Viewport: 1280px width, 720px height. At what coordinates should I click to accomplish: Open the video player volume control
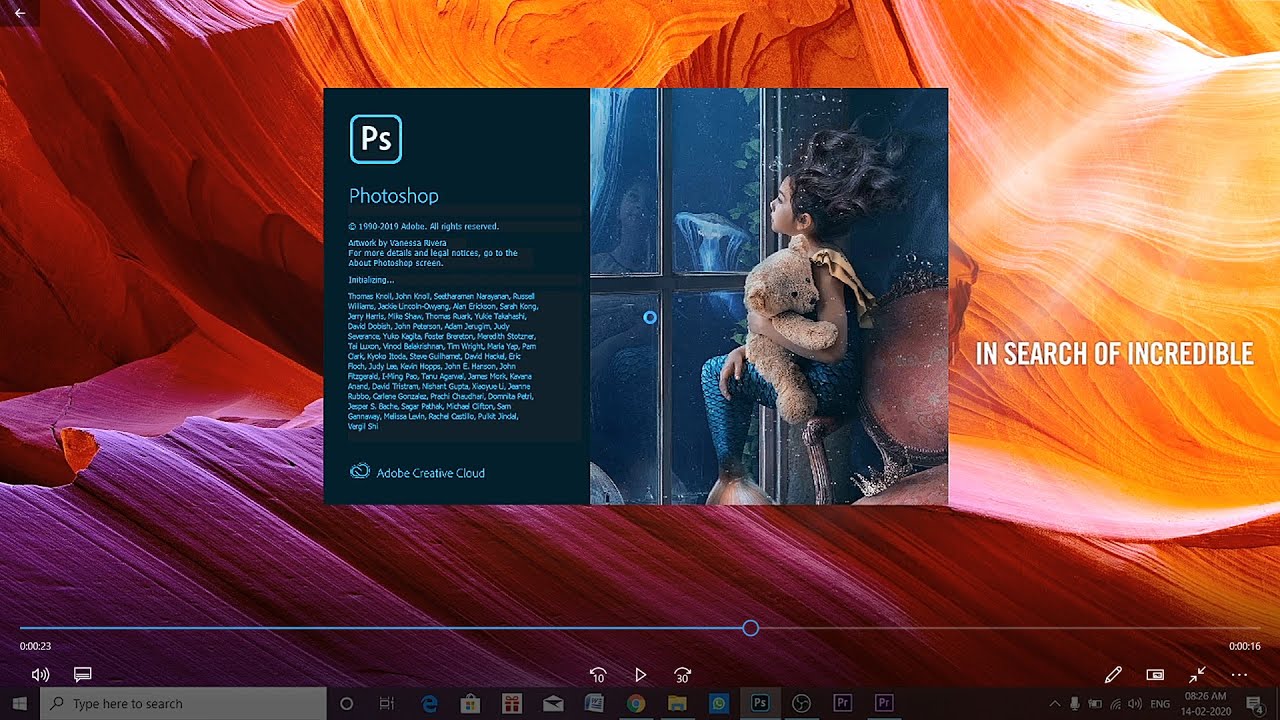pos(40,675)
